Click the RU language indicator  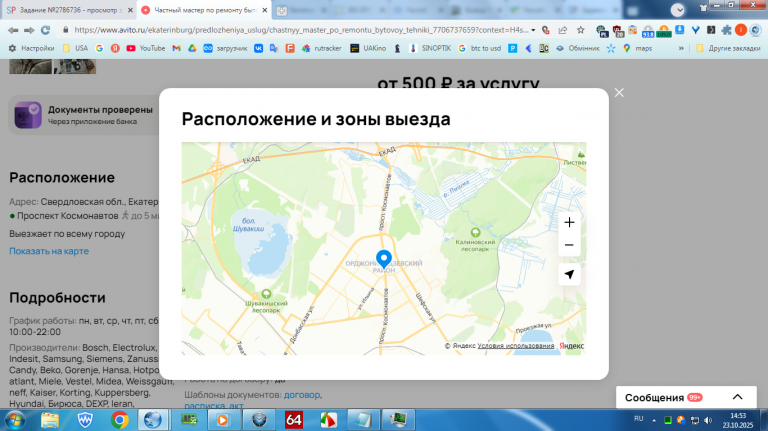coord(638,419)
